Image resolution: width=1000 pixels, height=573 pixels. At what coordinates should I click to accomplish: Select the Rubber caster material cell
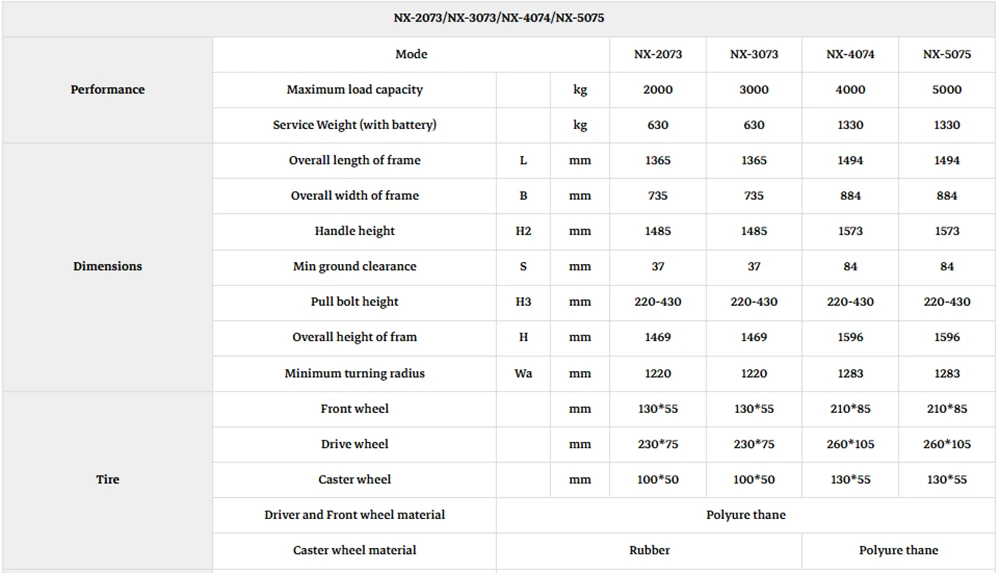tap(649, 551)
